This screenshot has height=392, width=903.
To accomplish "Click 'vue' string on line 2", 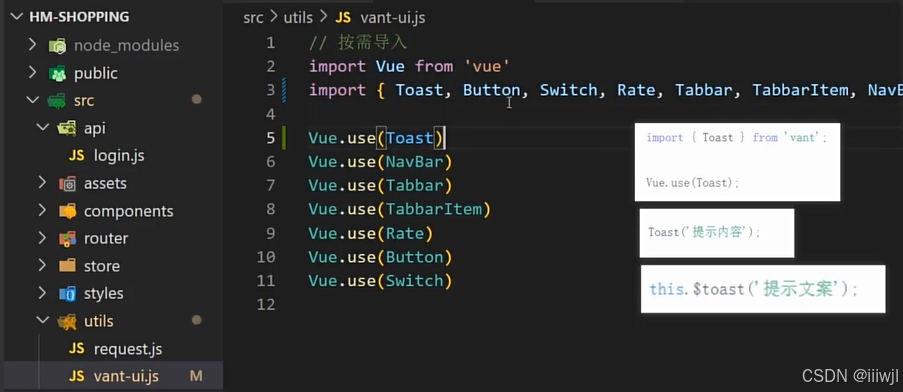I will [x=487, y=66].
